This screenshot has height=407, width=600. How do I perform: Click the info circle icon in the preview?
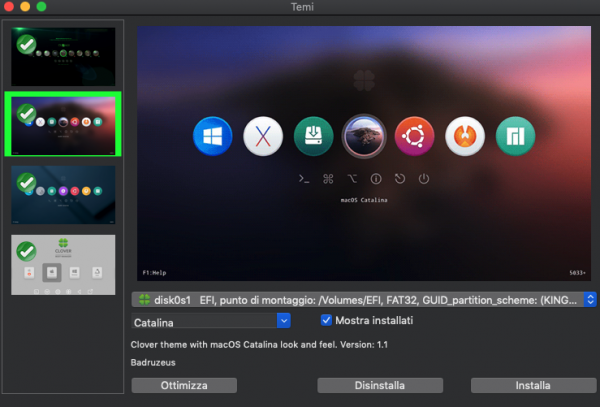click(376, 179)
